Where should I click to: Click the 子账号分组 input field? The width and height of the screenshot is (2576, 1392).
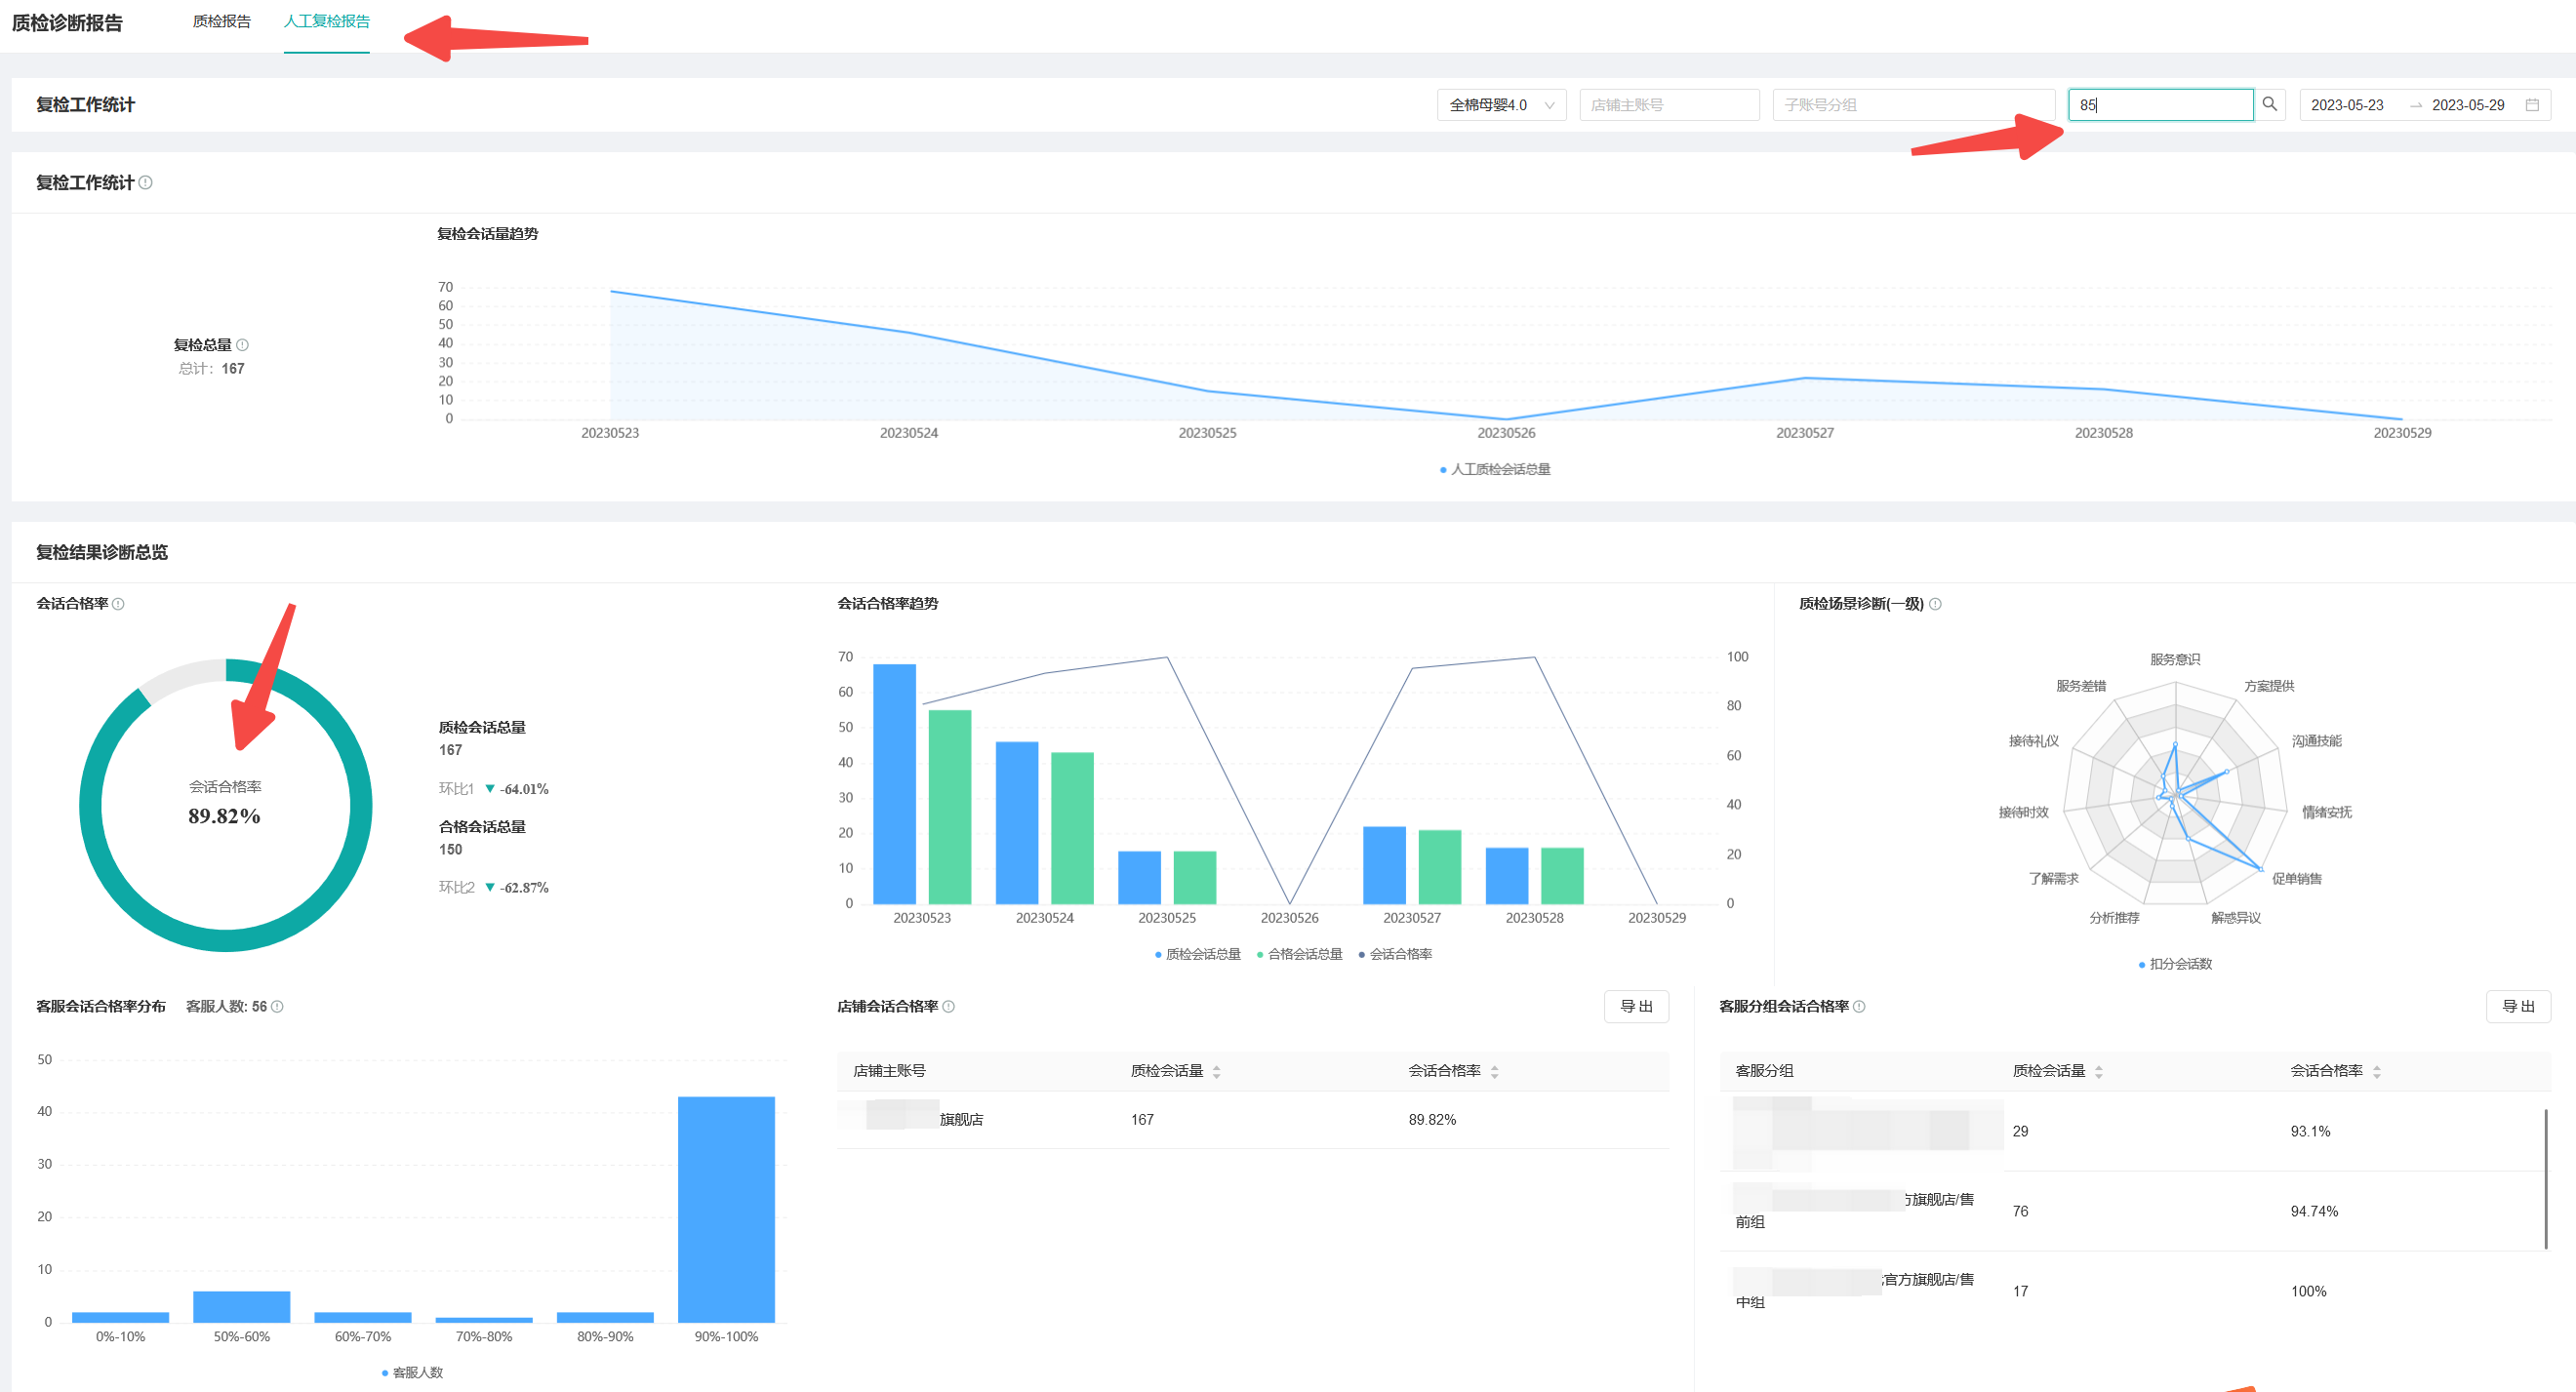[x=1913, y=105]
